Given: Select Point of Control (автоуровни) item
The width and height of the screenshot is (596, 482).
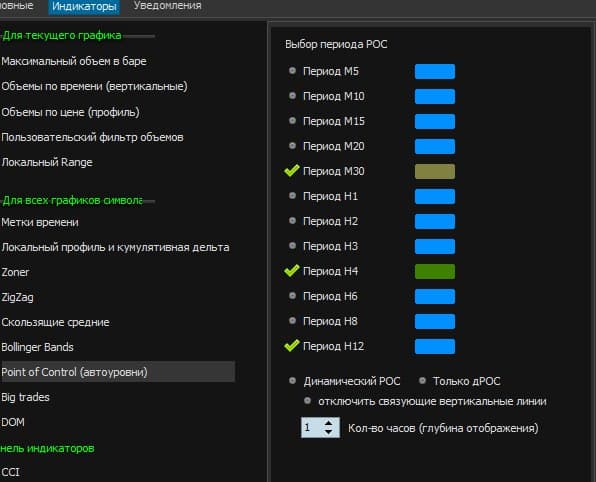Looking at the screenshot, I should coord(118,372).
